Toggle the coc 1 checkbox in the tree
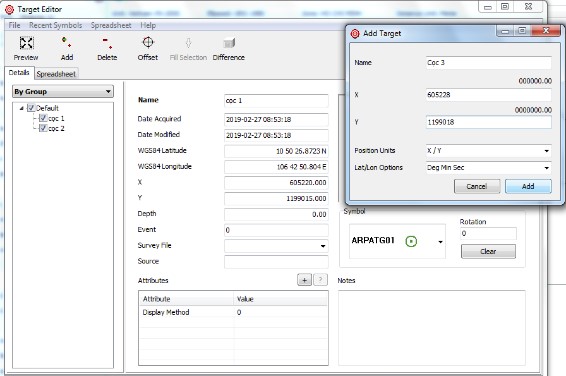 click(43, 118)
